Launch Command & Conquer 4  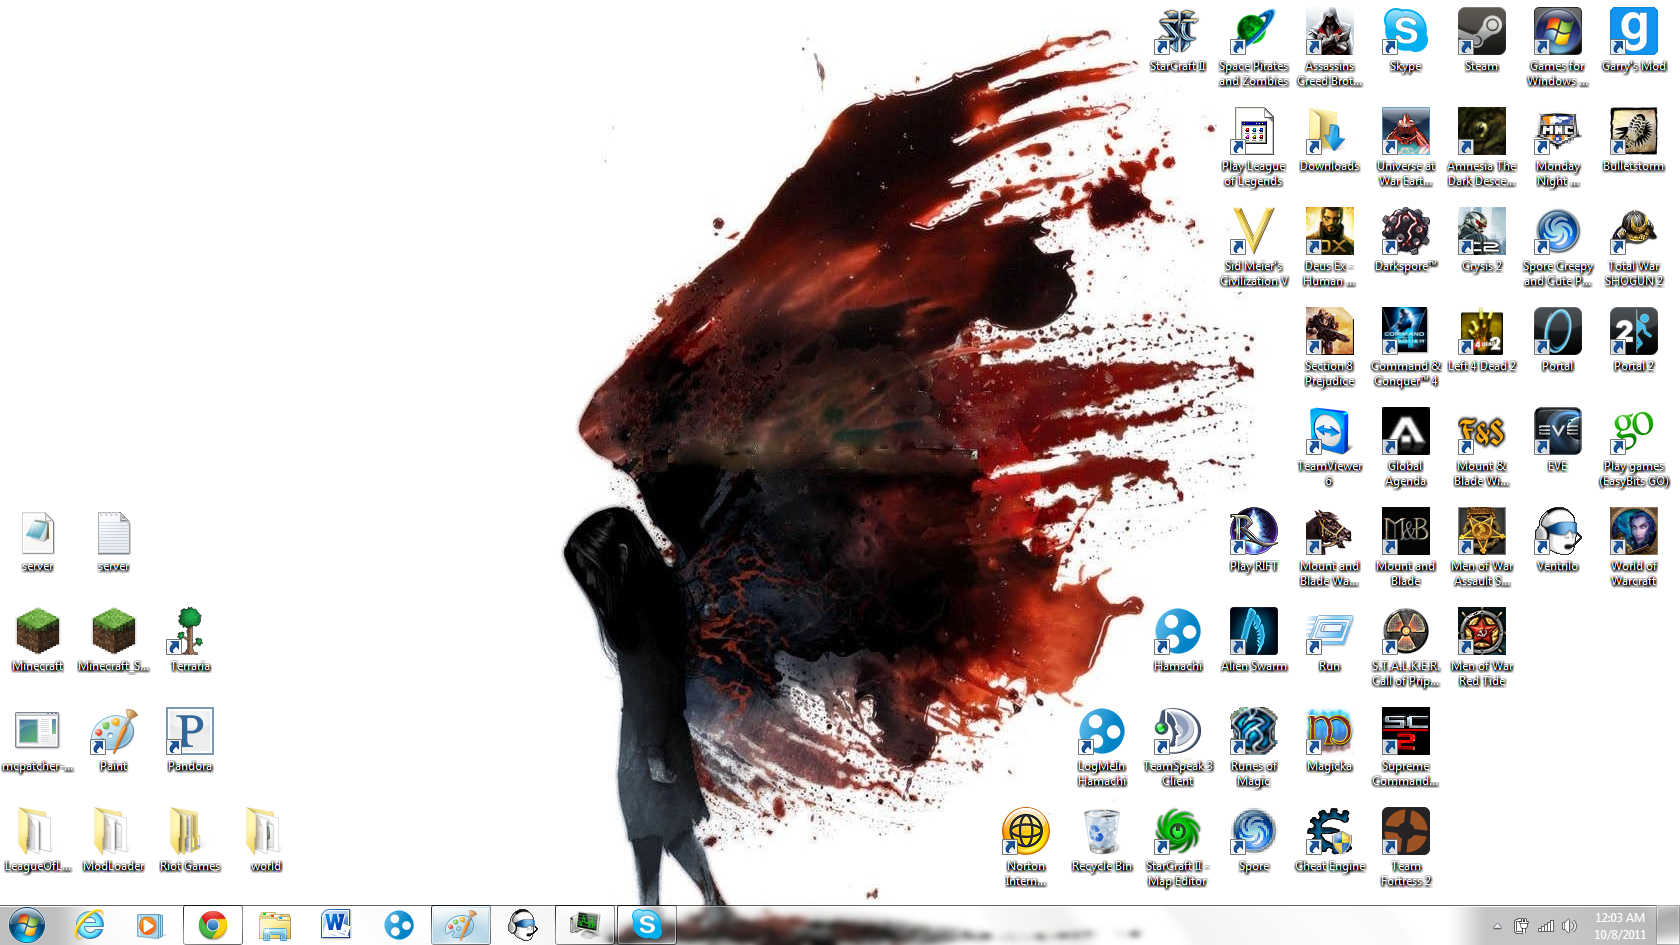tap(1405, 348)
